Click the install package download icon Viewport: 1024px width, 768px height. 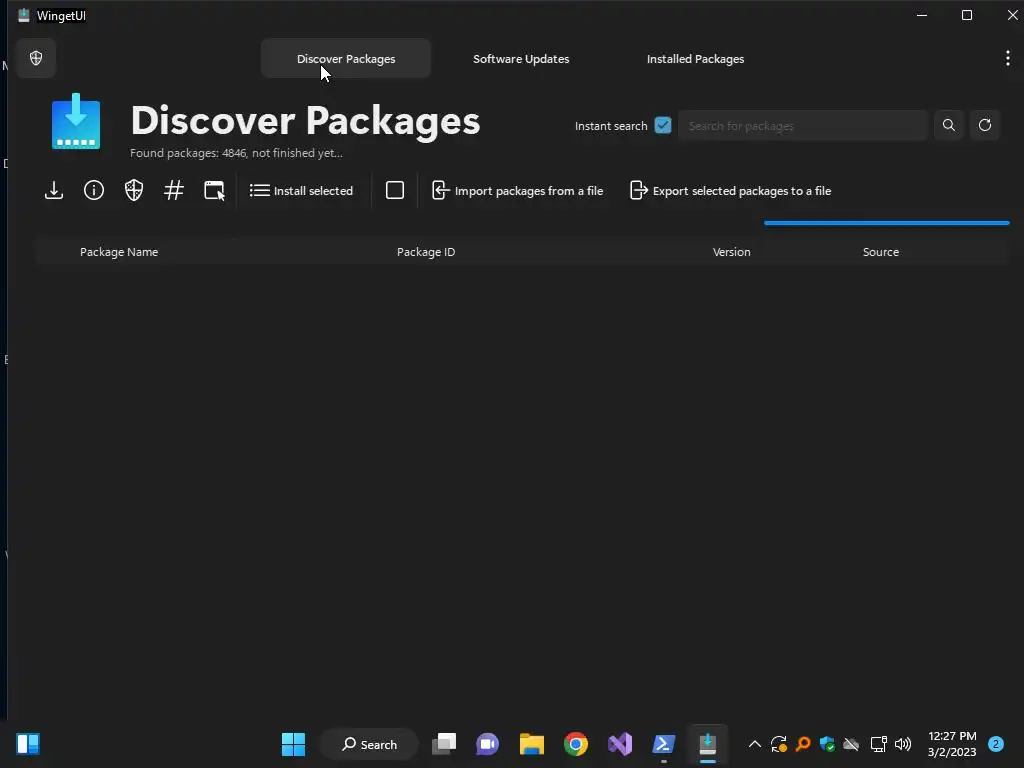(x=54, y=190)
